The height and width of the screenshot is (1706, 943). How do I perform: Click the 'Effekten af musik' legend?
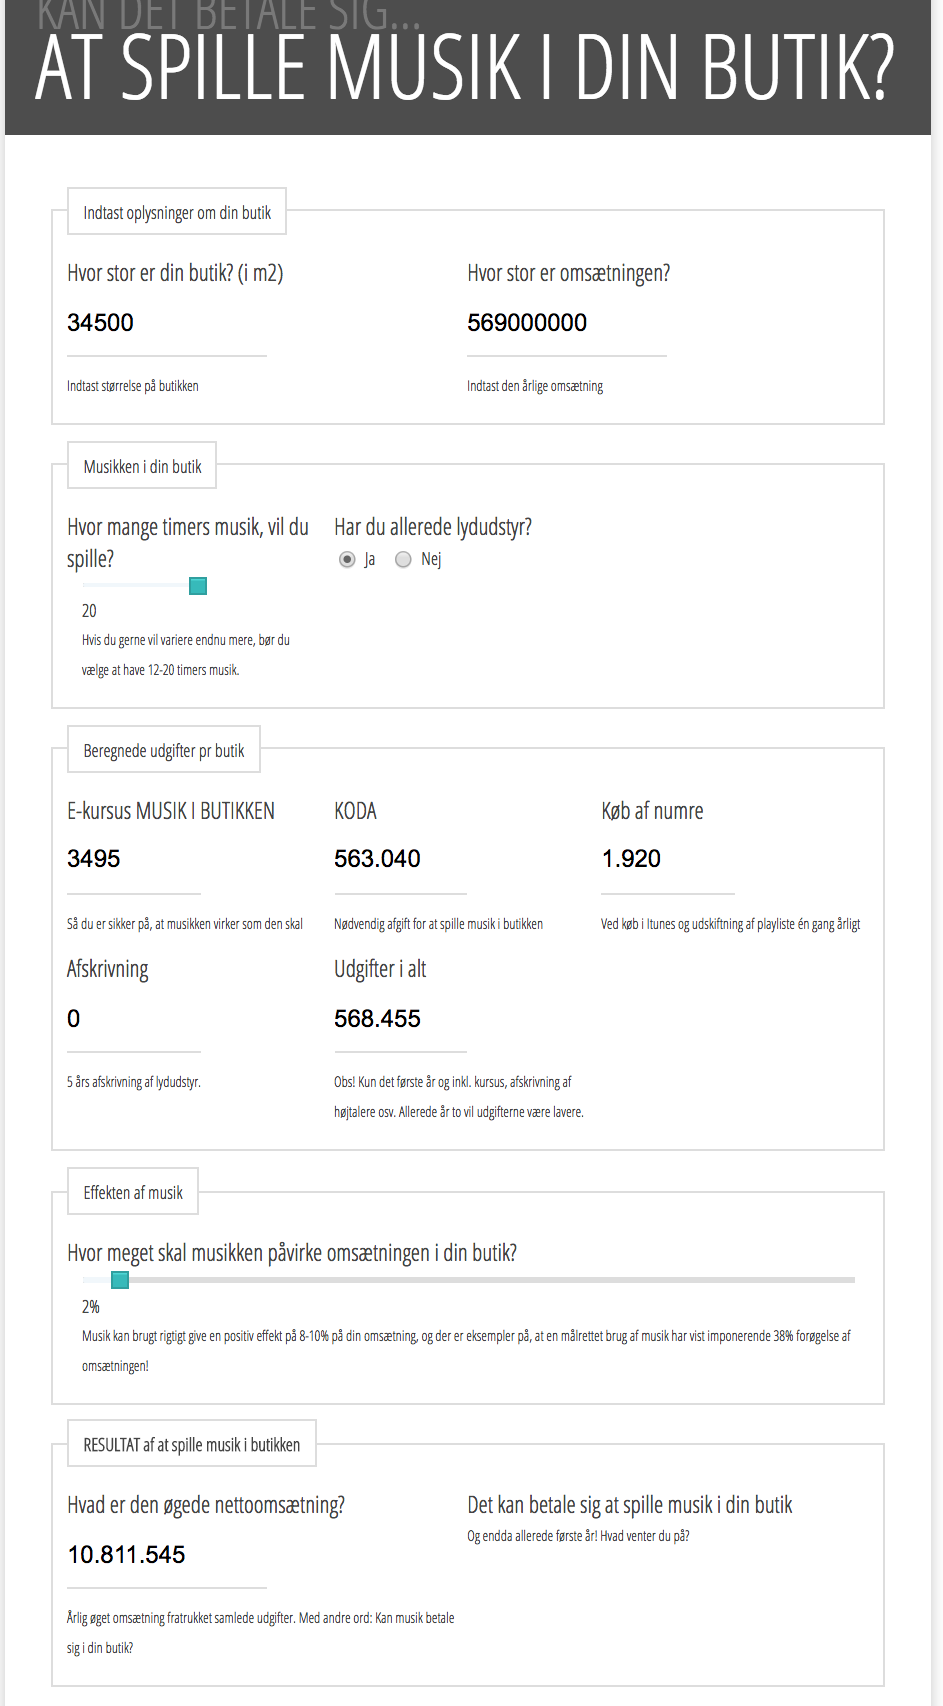pos(133,1192)
